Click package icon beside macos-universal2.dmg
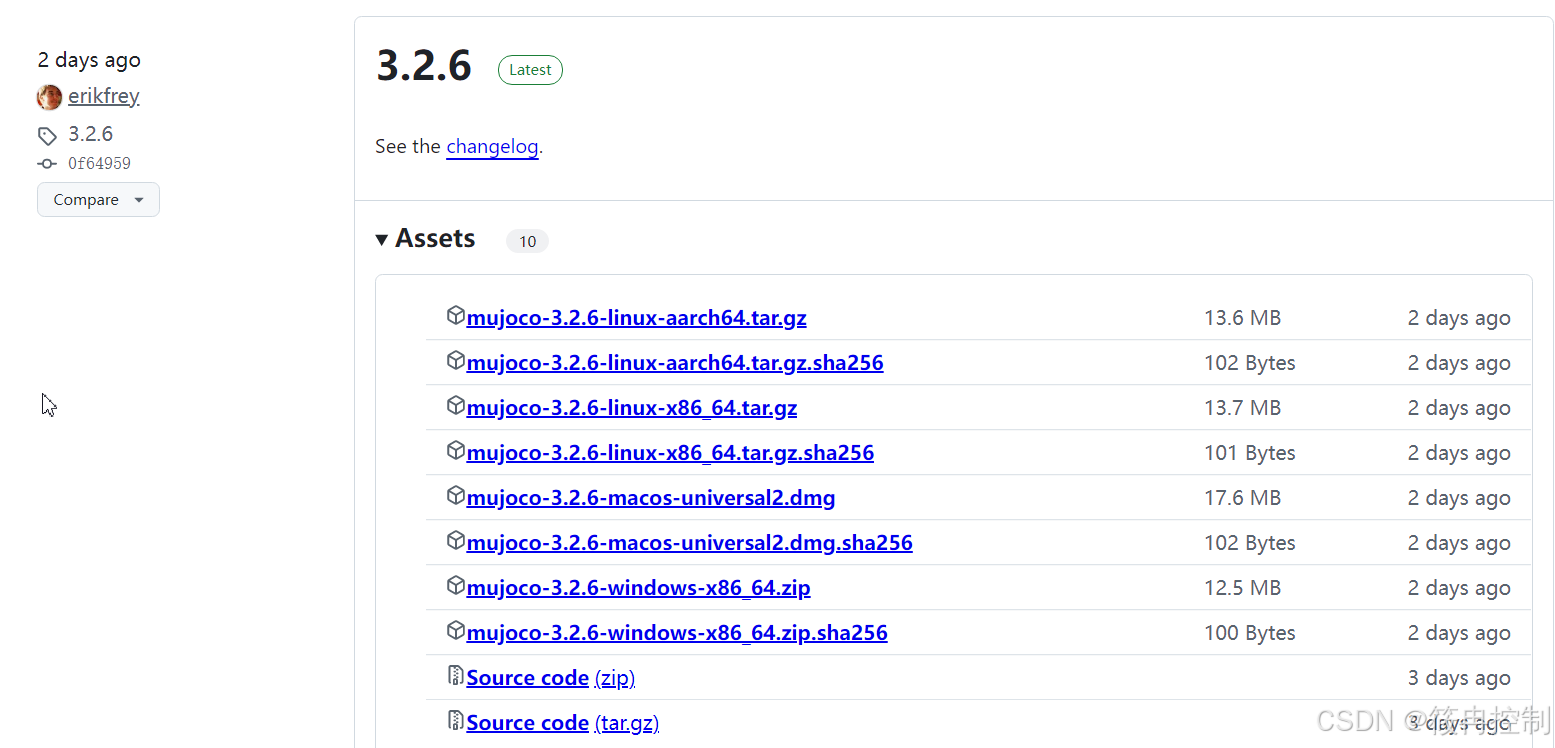 pos(455,496)
